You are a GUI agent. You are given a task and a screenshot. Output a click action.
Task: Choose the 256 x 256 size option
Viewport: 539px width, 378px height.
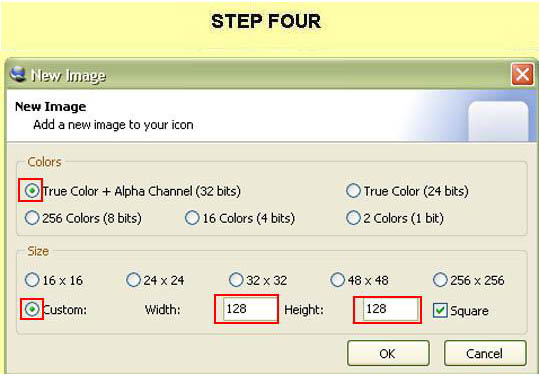tap(440, 280)
